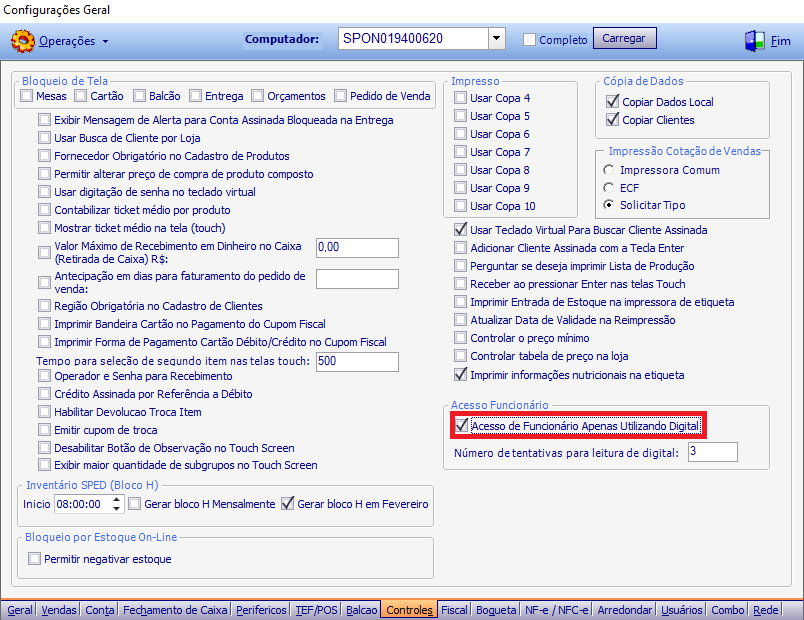The height and width of the screenshot is (620, 804).
Task: Uncheck Imprimir informações nutricionais na etiqueta
Action: [460, 374]
